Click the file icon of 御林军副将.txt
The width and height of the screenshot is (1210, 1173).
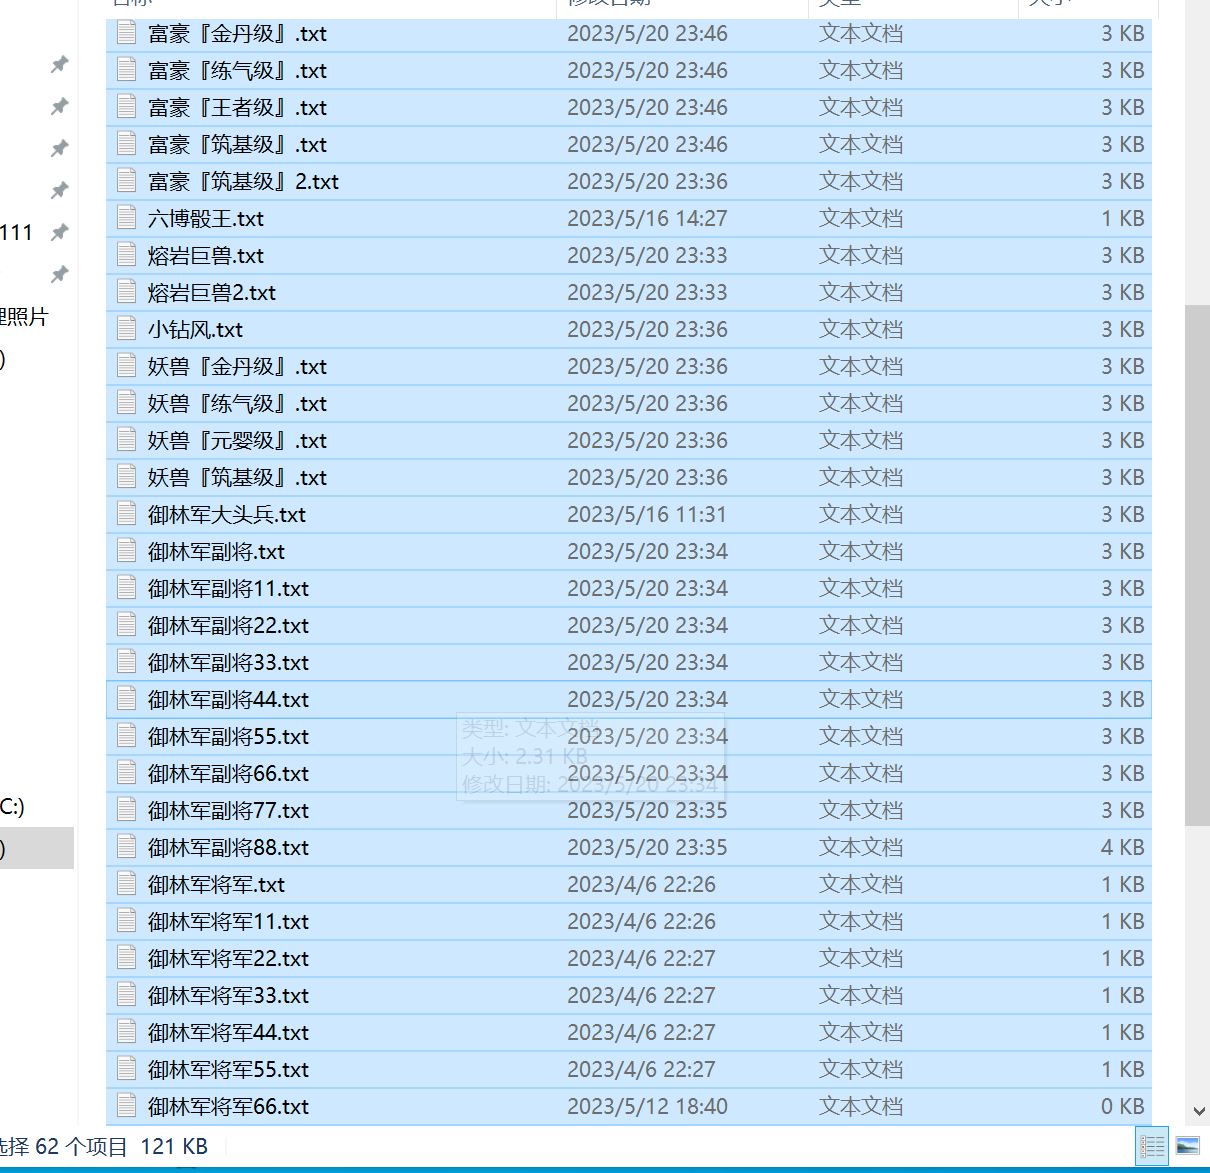tap(126, 551)
